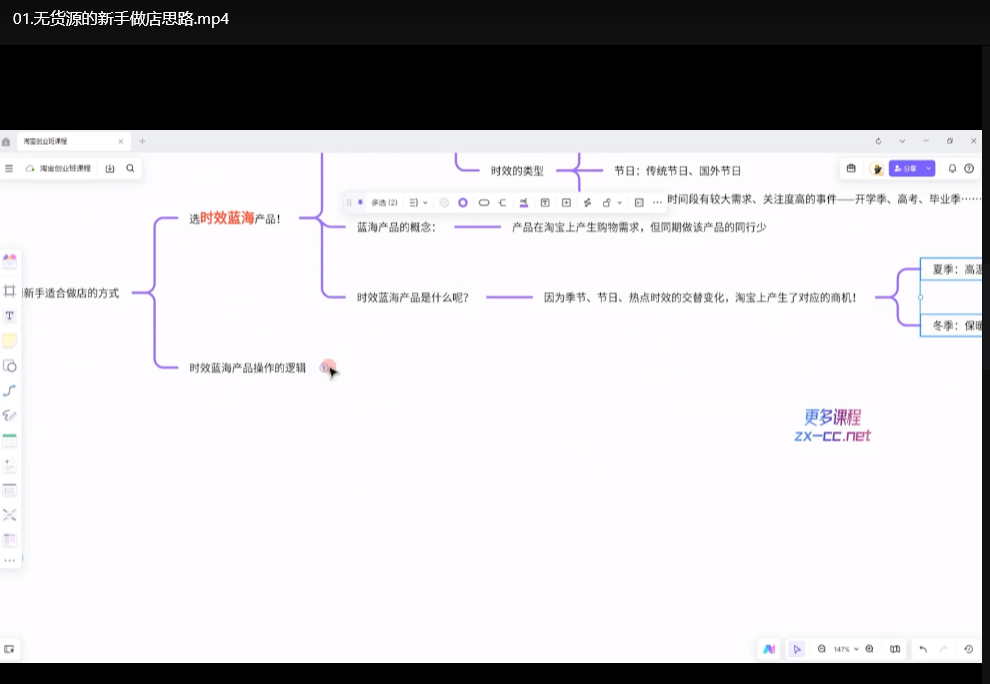Image resolution: width=990 pixels, height=684 pixels.
Task: Open the help question mark icon
Action: (x=969, y=169)
